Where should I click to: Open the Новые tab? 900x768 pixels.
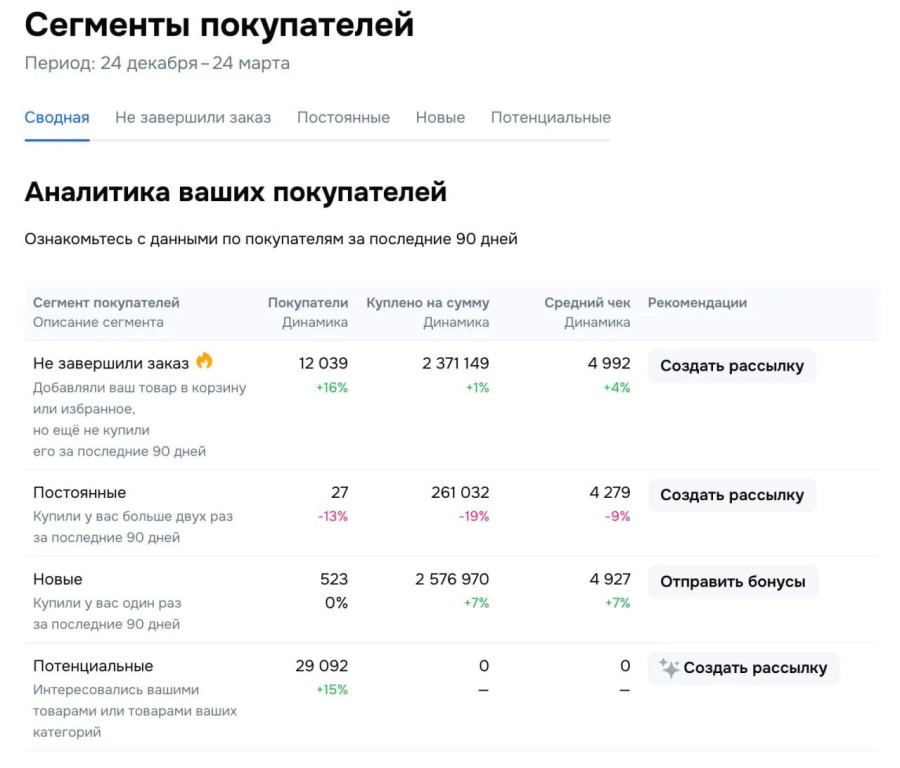440,118
